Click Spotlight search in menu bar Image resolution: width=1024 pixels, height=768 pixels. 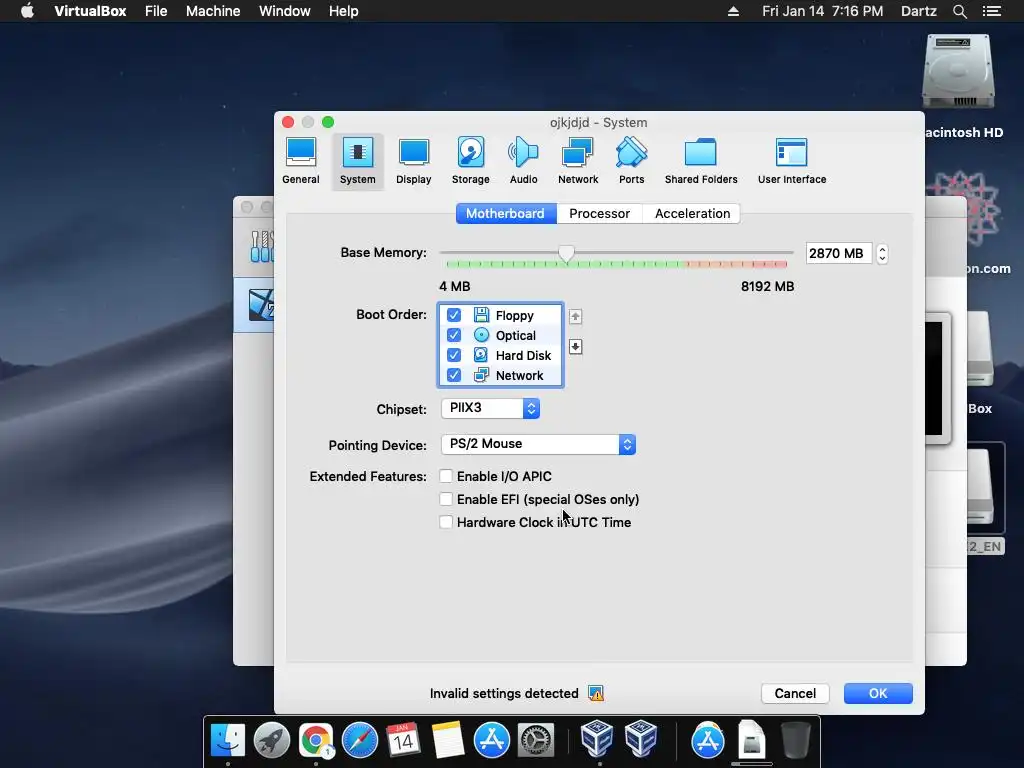pyautogui.click(x=959, y=11)
